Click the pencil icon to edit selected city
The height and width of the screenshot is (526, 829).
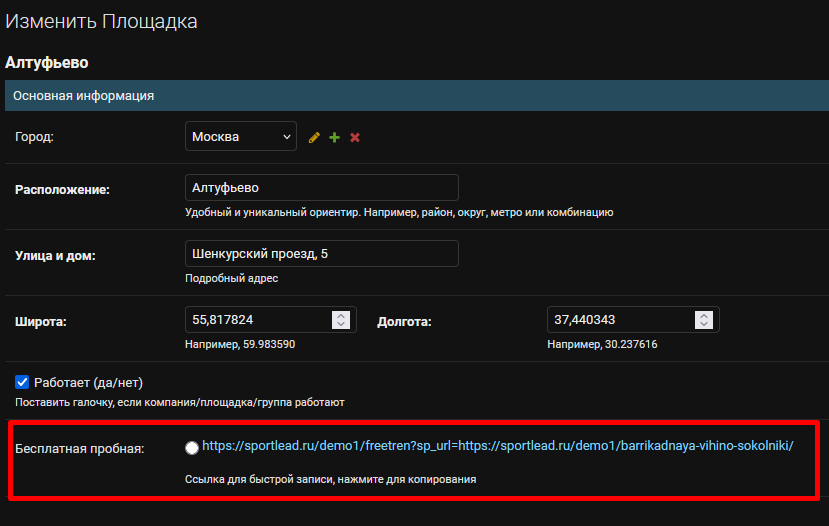point(314,137)
